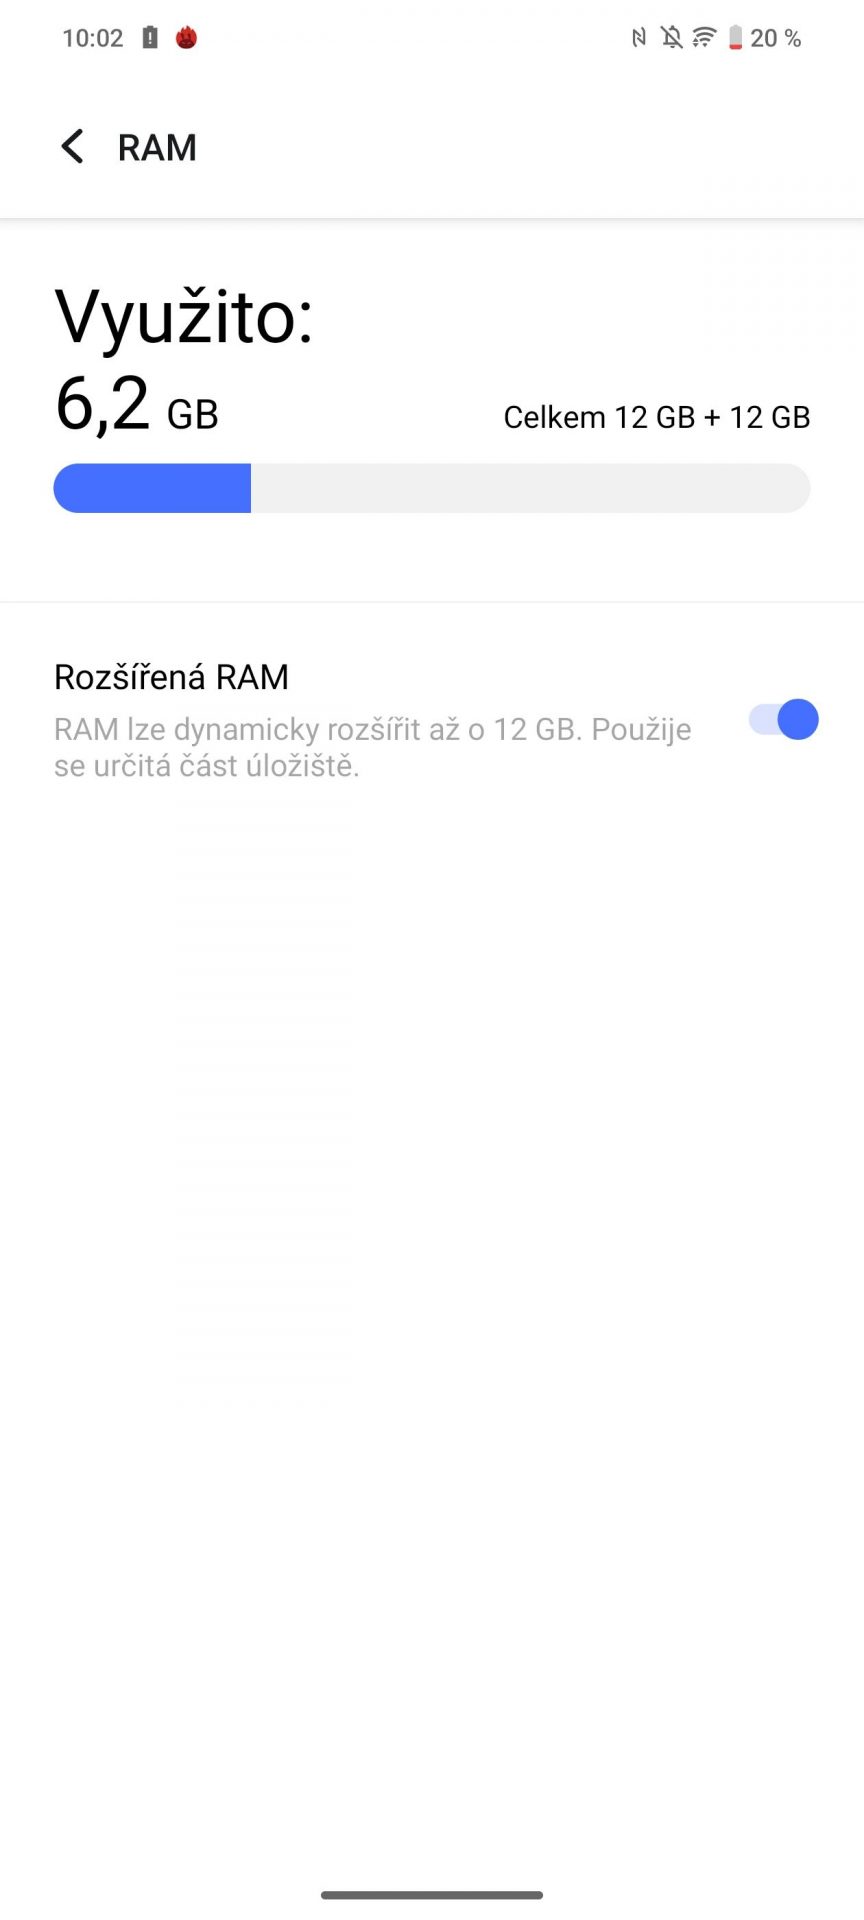Tap the RAM expansion description text

(372, 747)
